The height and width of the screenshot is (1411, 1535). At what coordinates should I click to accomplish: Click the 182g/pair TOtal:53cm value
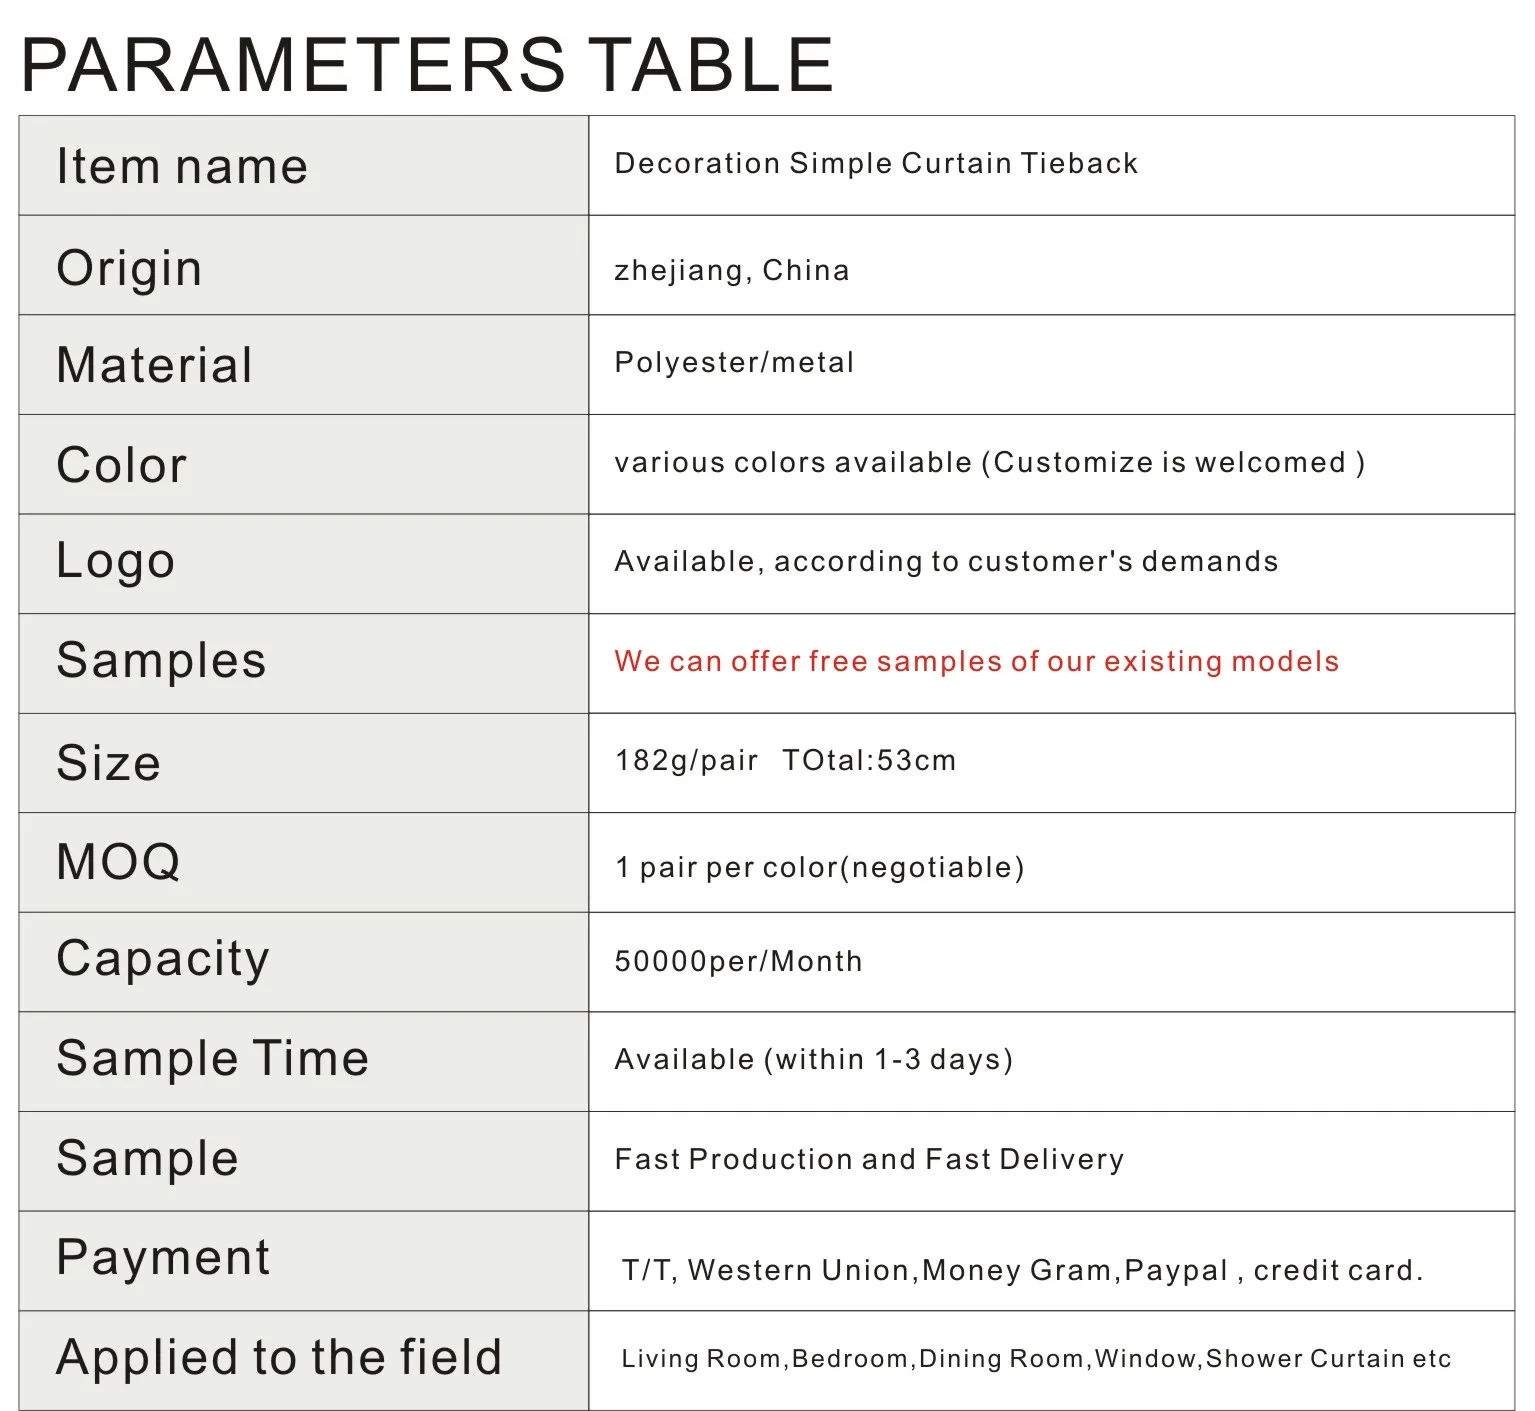(x=785, y=760)
